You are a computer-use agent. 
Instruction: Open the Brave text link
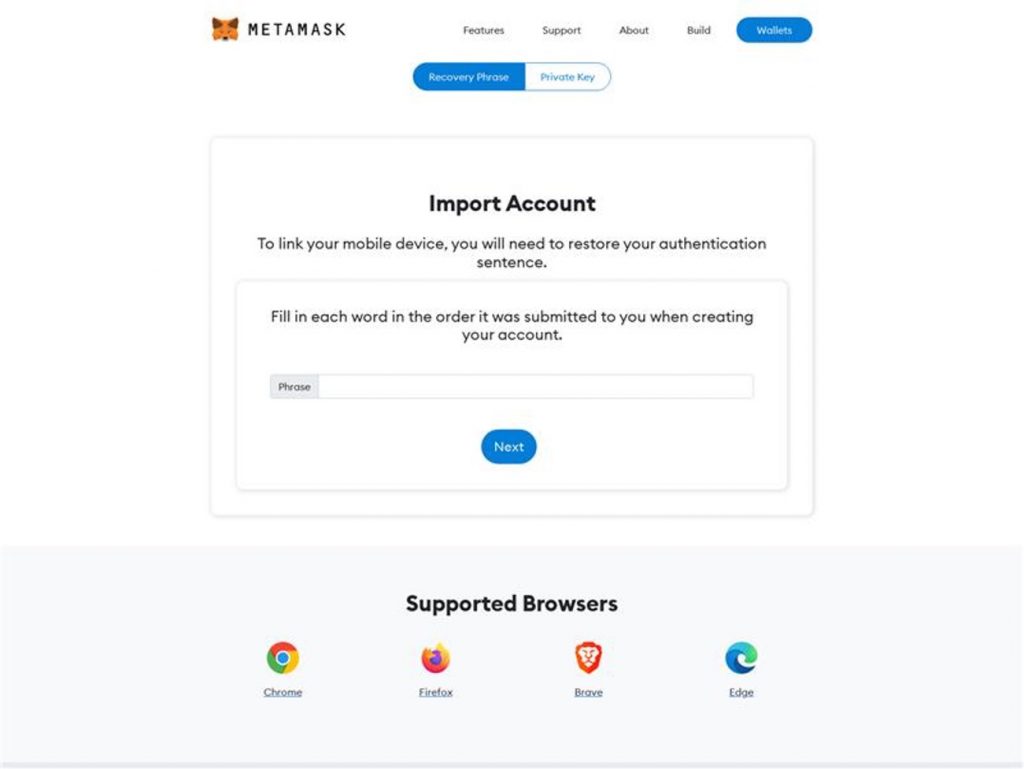pyautogui.click(x=588, y=692)
